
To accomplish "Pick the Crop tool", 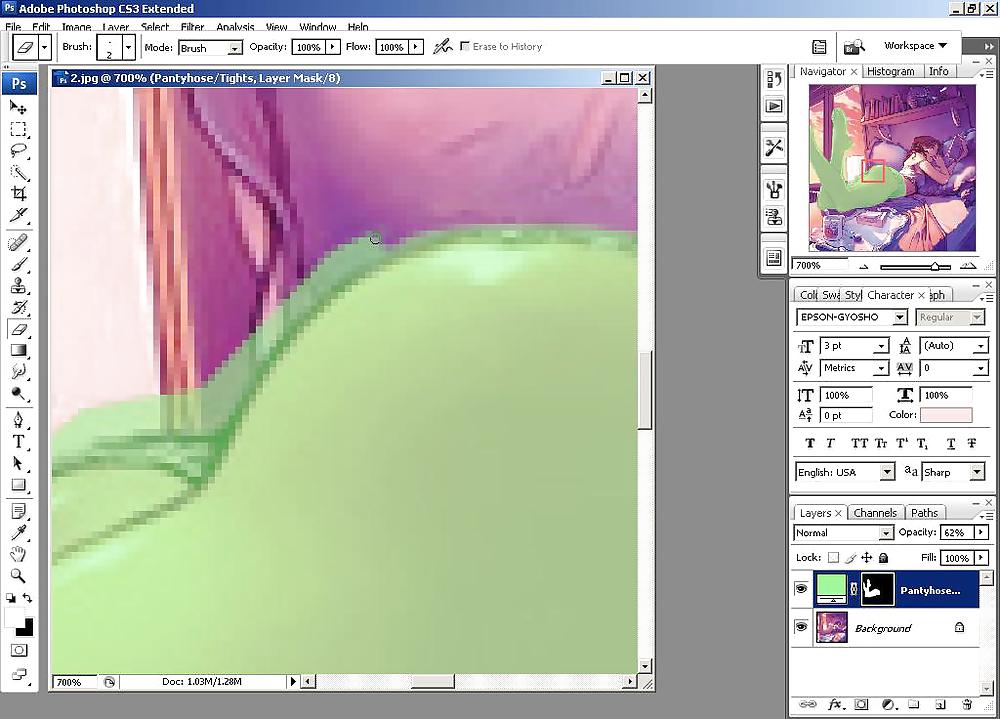I will point(18,194).
